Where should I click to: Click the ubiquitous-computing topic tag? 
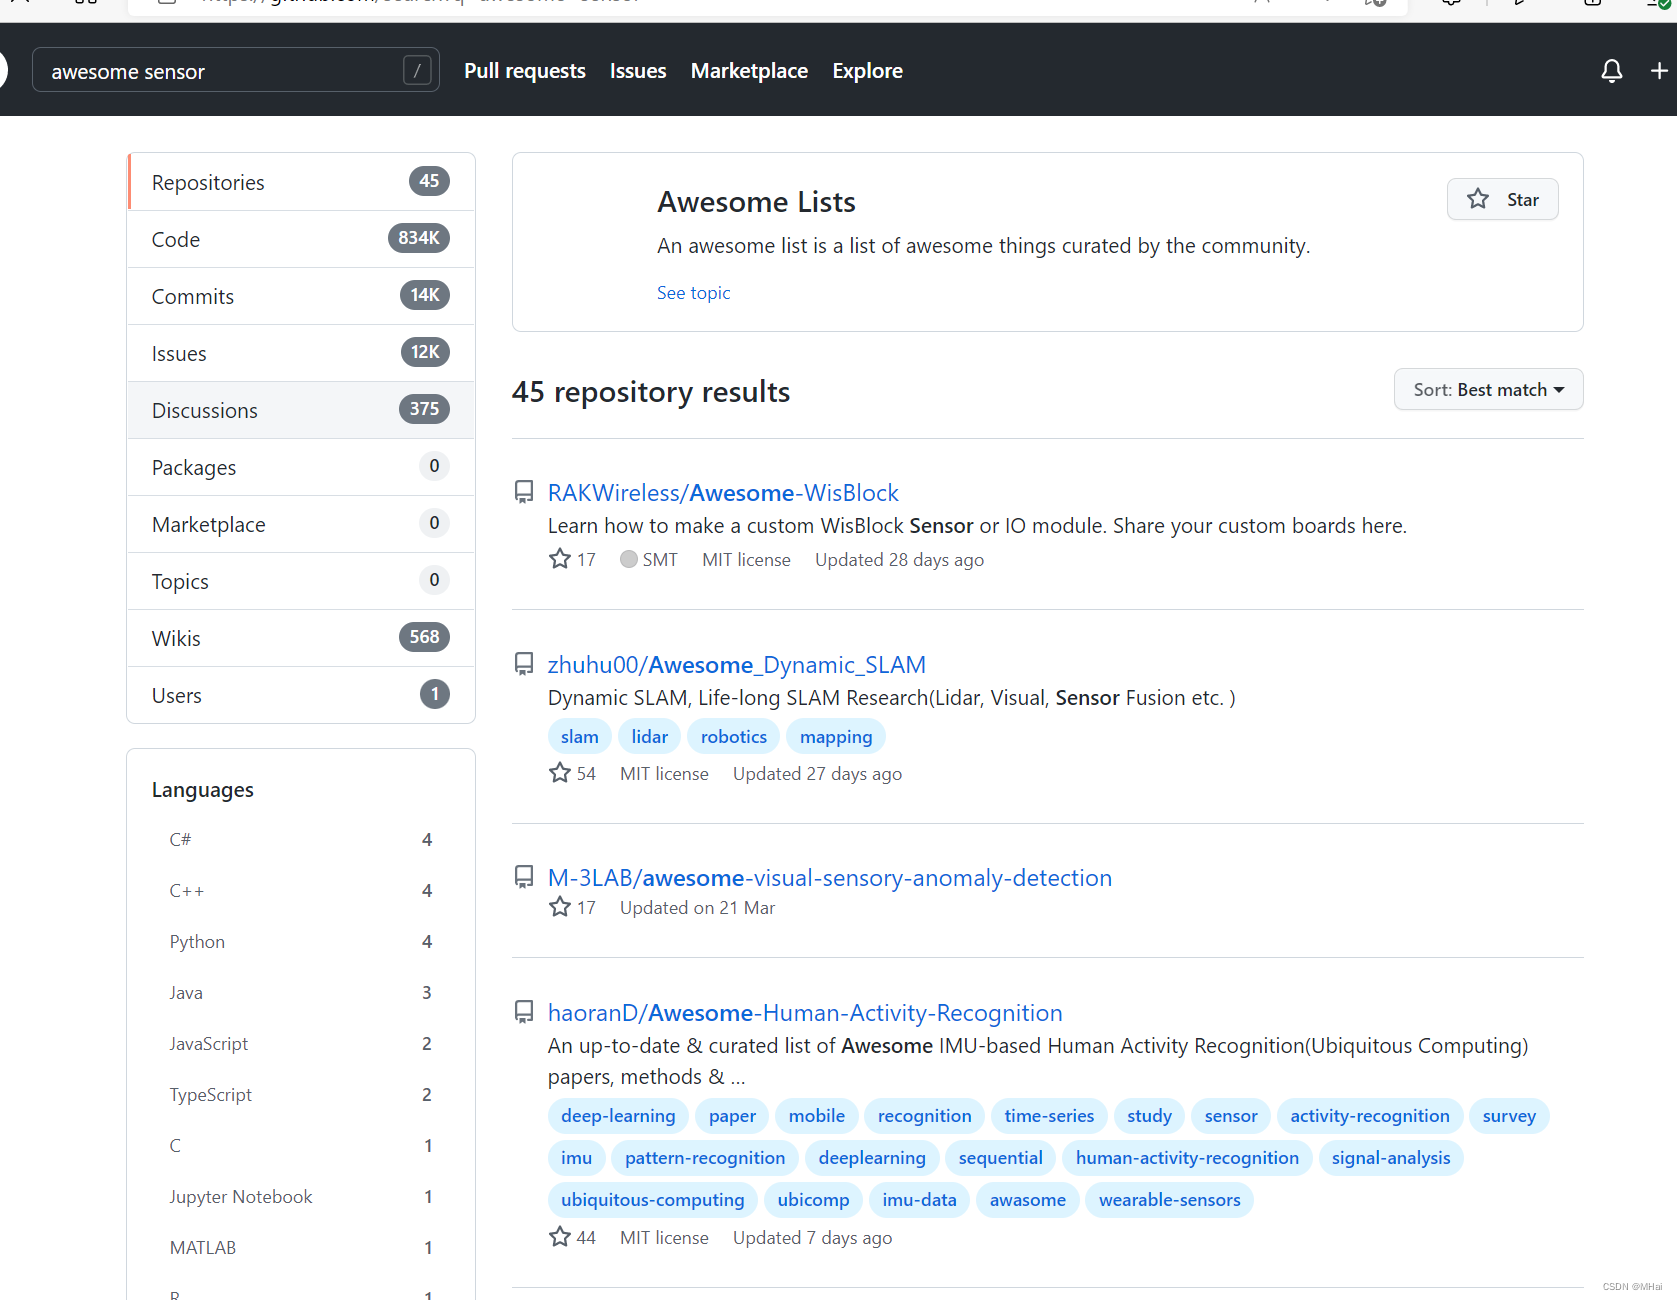[x=653, y=1199]
